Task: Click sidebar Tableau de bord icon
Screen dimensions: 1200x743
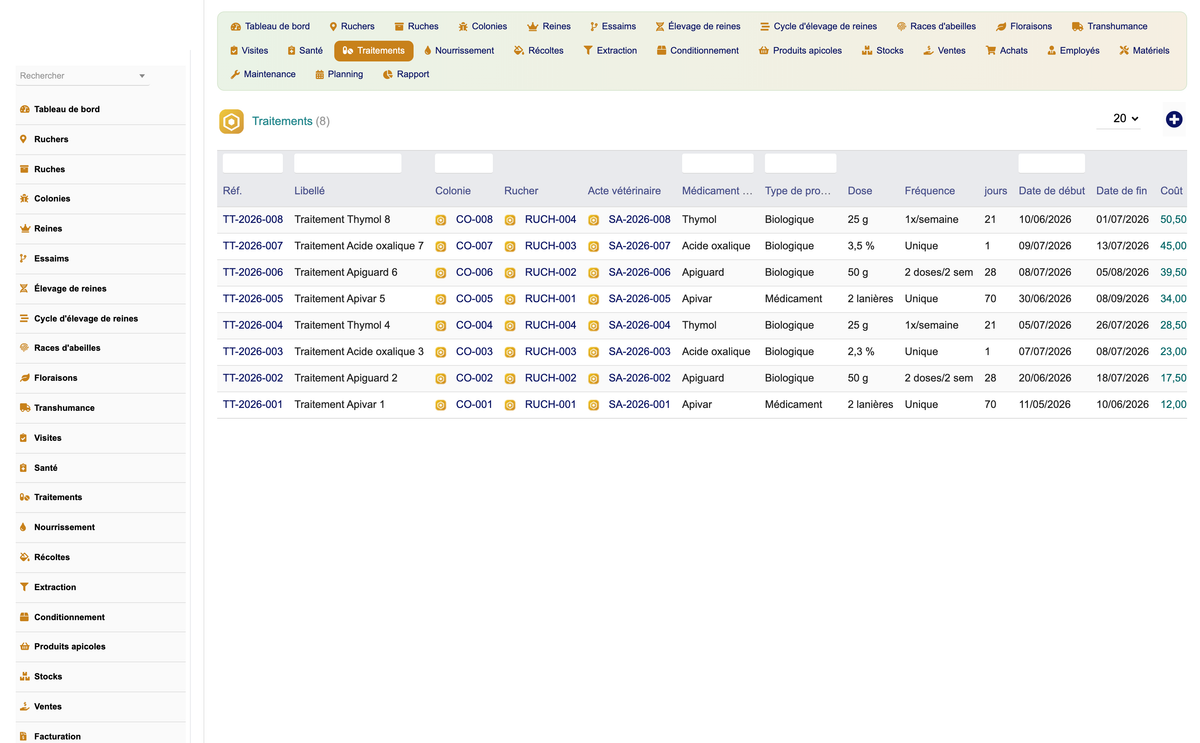Action: point(24,109)
